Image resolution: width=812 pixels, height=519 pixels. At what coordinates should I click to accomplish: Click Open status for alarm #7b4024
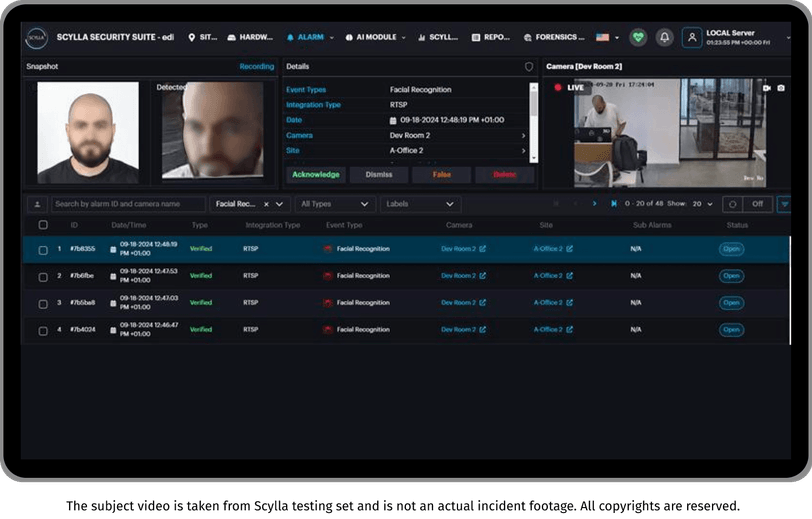click(x=731, y=330)
